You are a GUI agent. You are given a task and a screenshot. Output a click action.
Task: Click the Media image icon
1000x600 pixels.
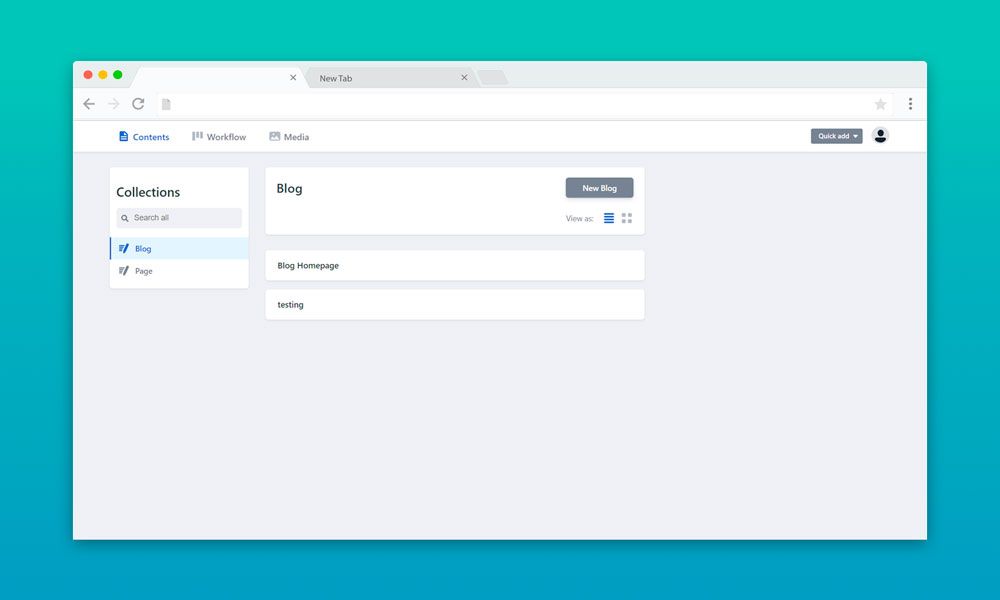[275, 136]
